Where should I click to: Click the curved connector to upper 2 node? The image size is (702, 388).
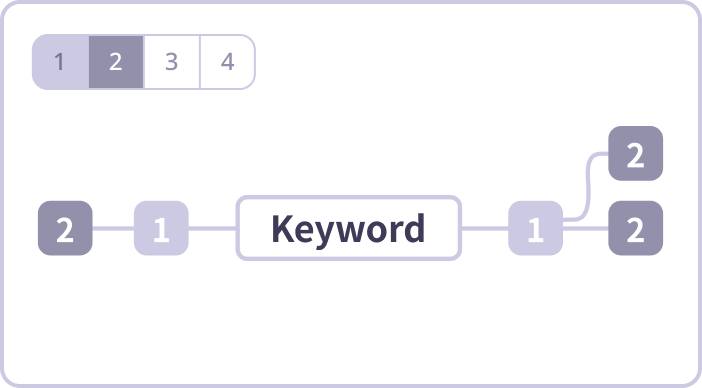coord(588,186)
